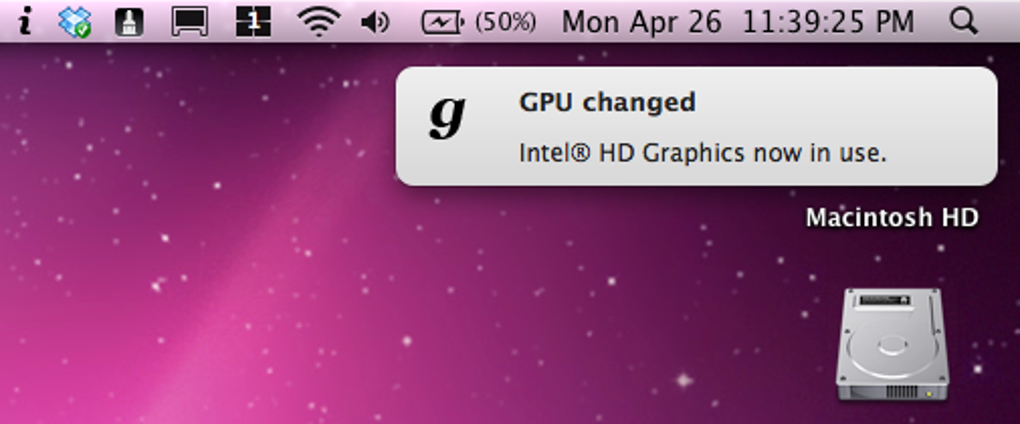
Task: Open the Dropbox menu bar icon
Action: tap(74, 21)
